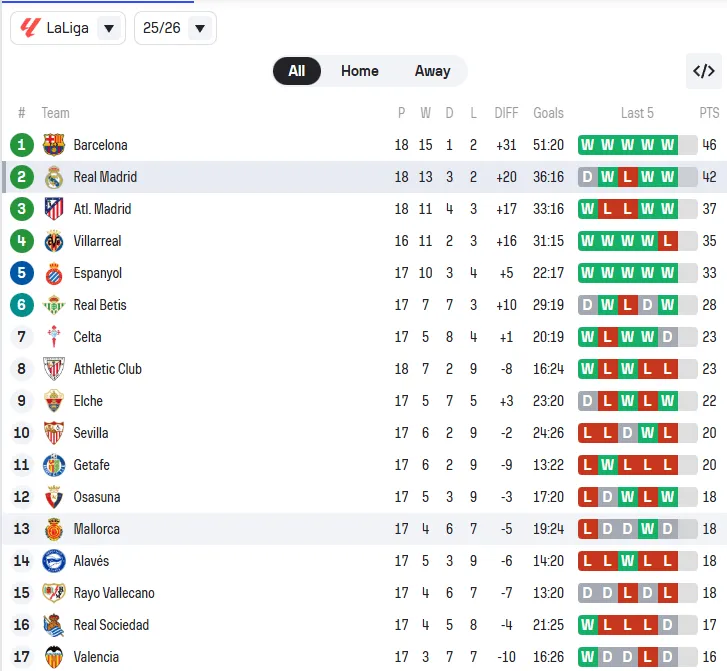
Task: Open the LaLiga league dropdown
Action: 68,28
